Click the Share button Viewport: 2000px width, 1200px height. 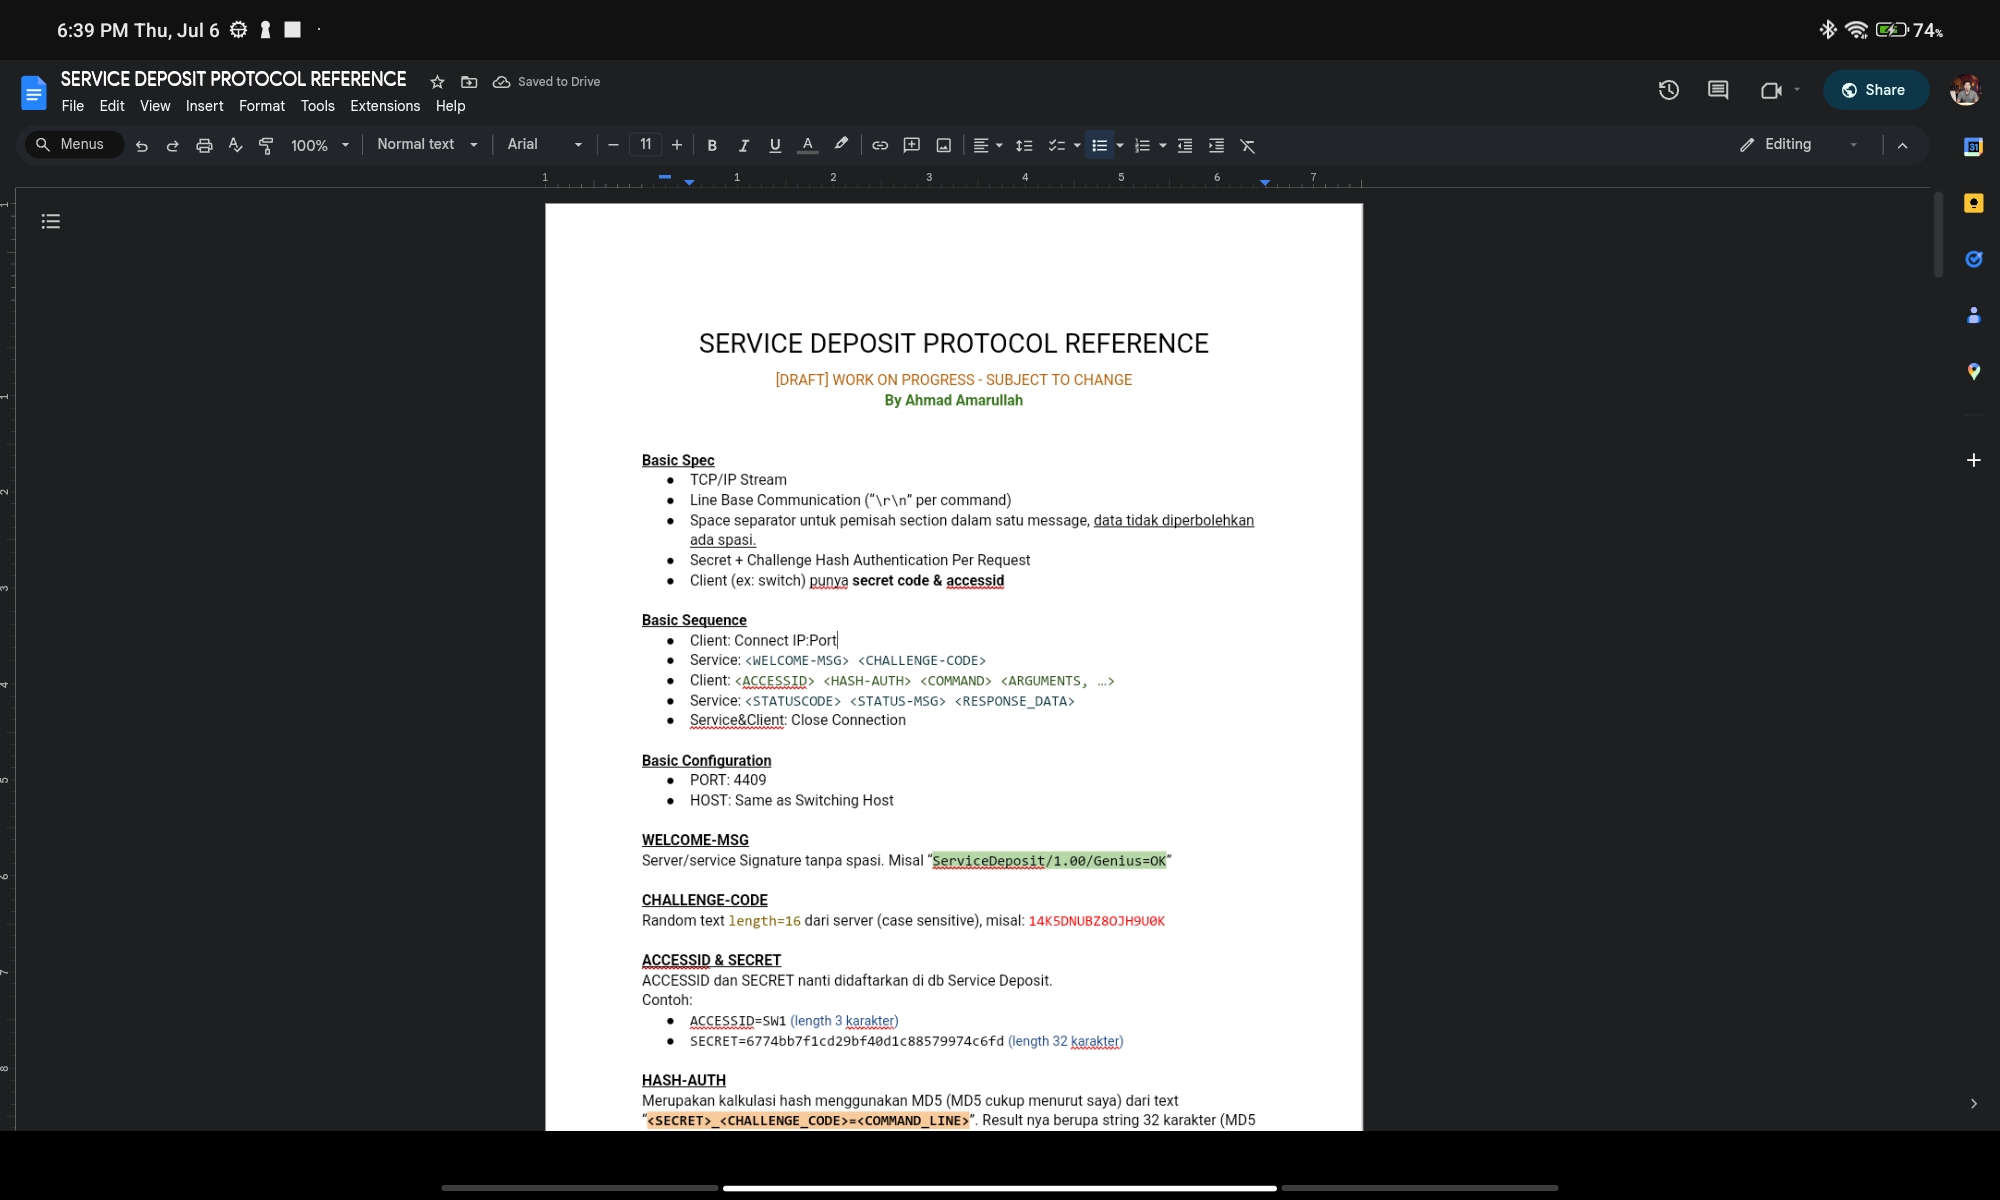(1875, 90)
